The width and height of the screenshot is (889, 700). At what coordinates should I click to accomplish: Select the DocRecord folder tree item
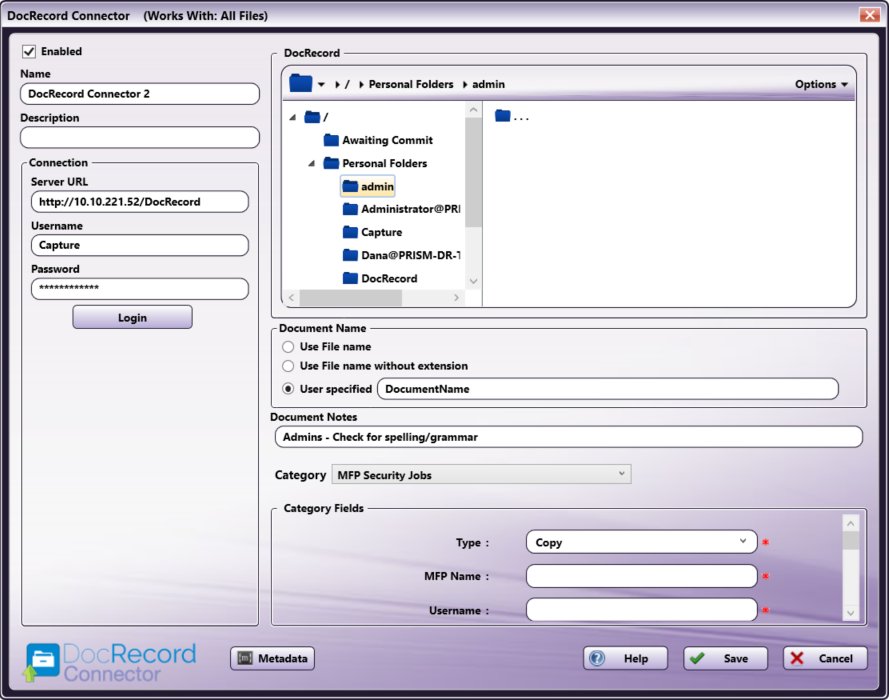tap(380, 278)
